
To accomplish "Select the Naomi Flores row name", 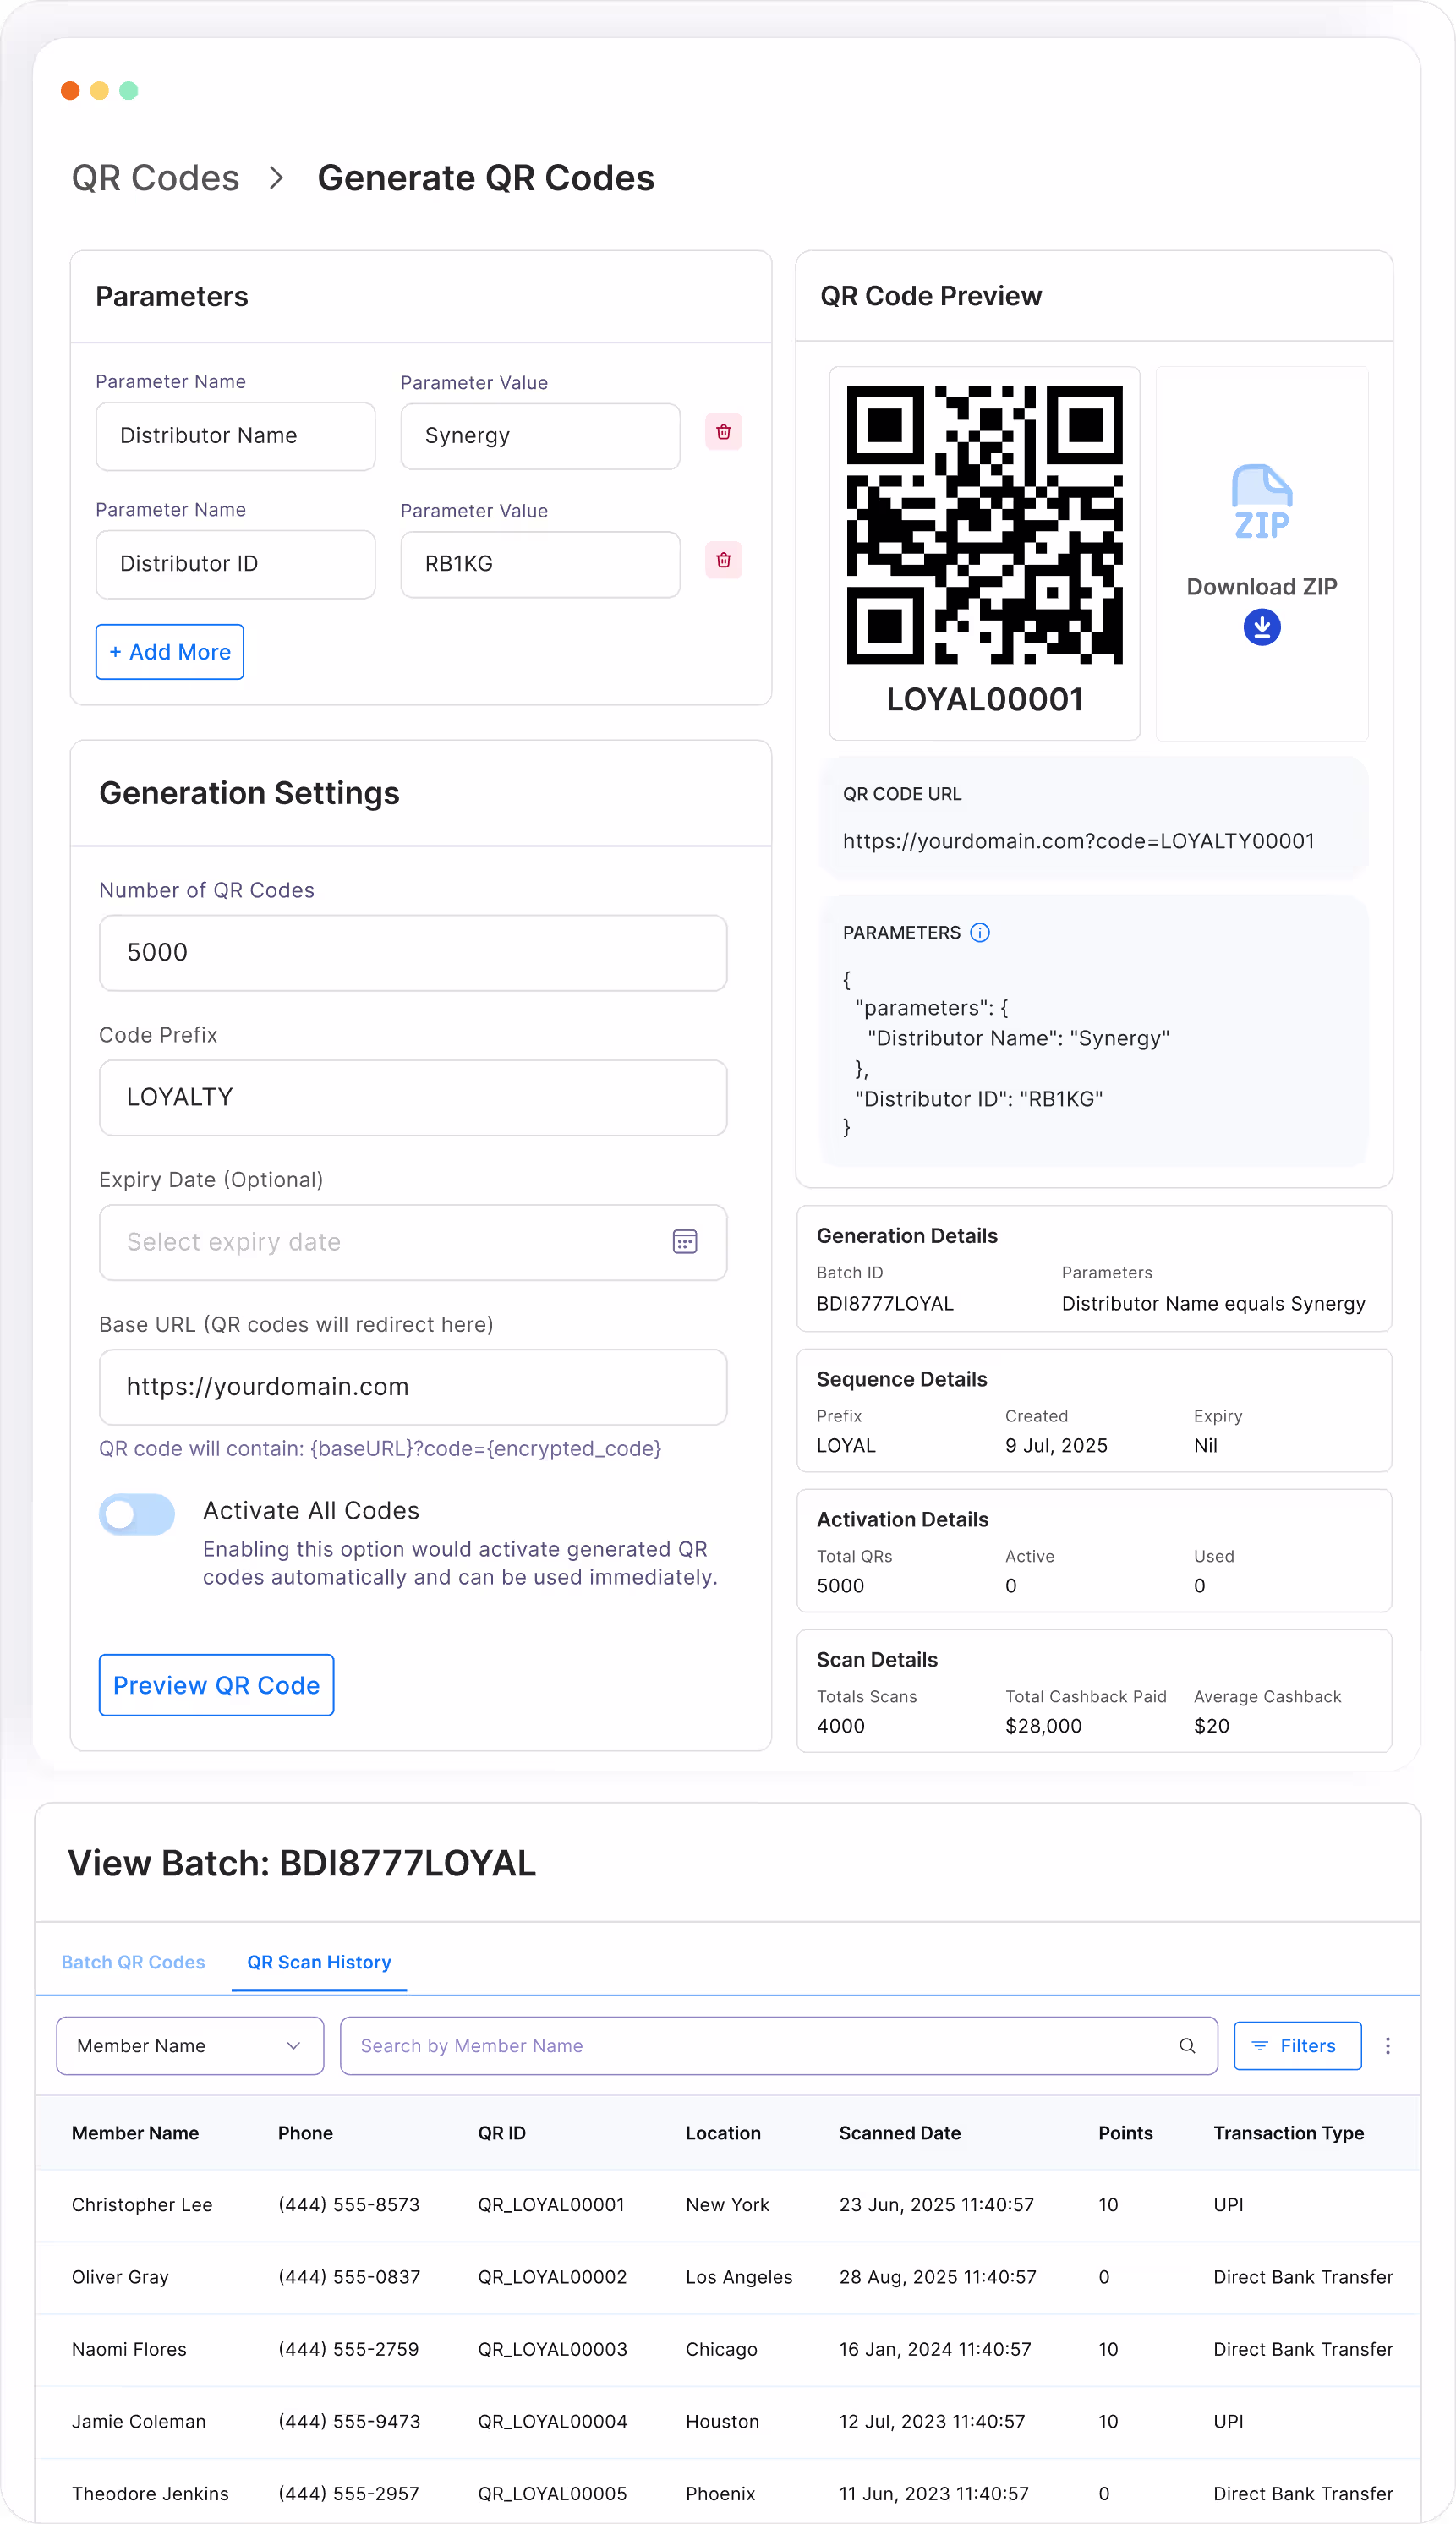I will 129,2348.
